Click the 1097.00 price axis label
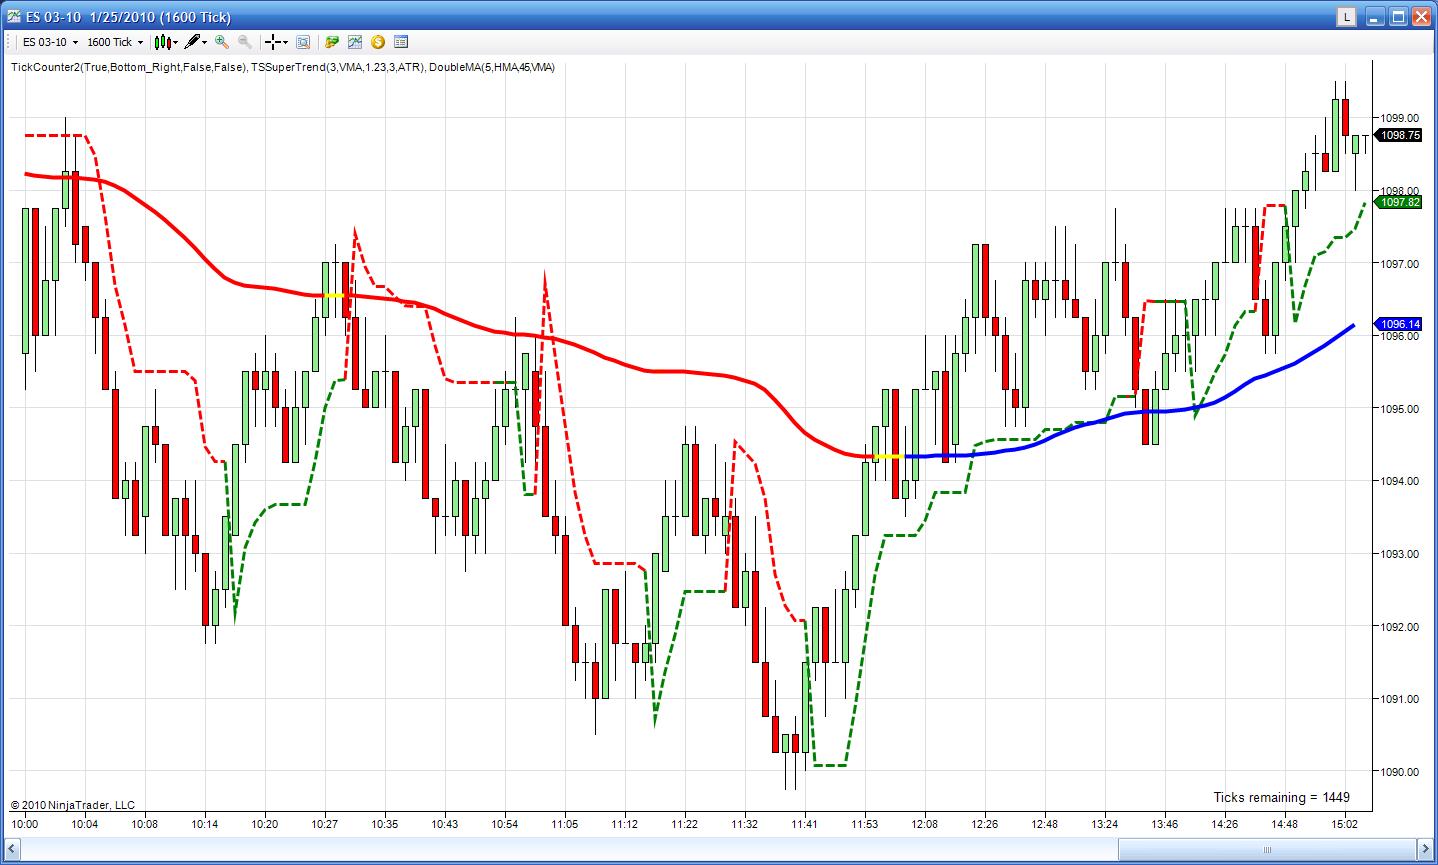Viewport: 1438px width, 865px height. point(1400,263)
